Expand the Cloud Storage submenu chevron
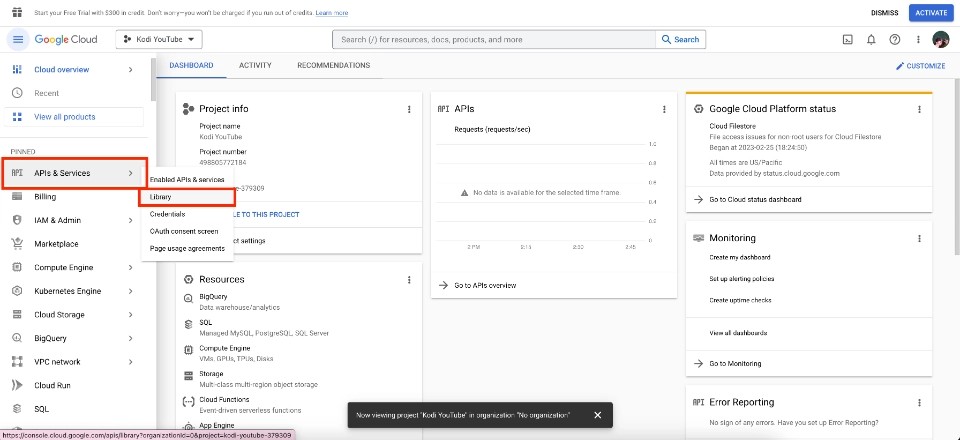This screenshot has width=960, height=440. click(130, 315)
